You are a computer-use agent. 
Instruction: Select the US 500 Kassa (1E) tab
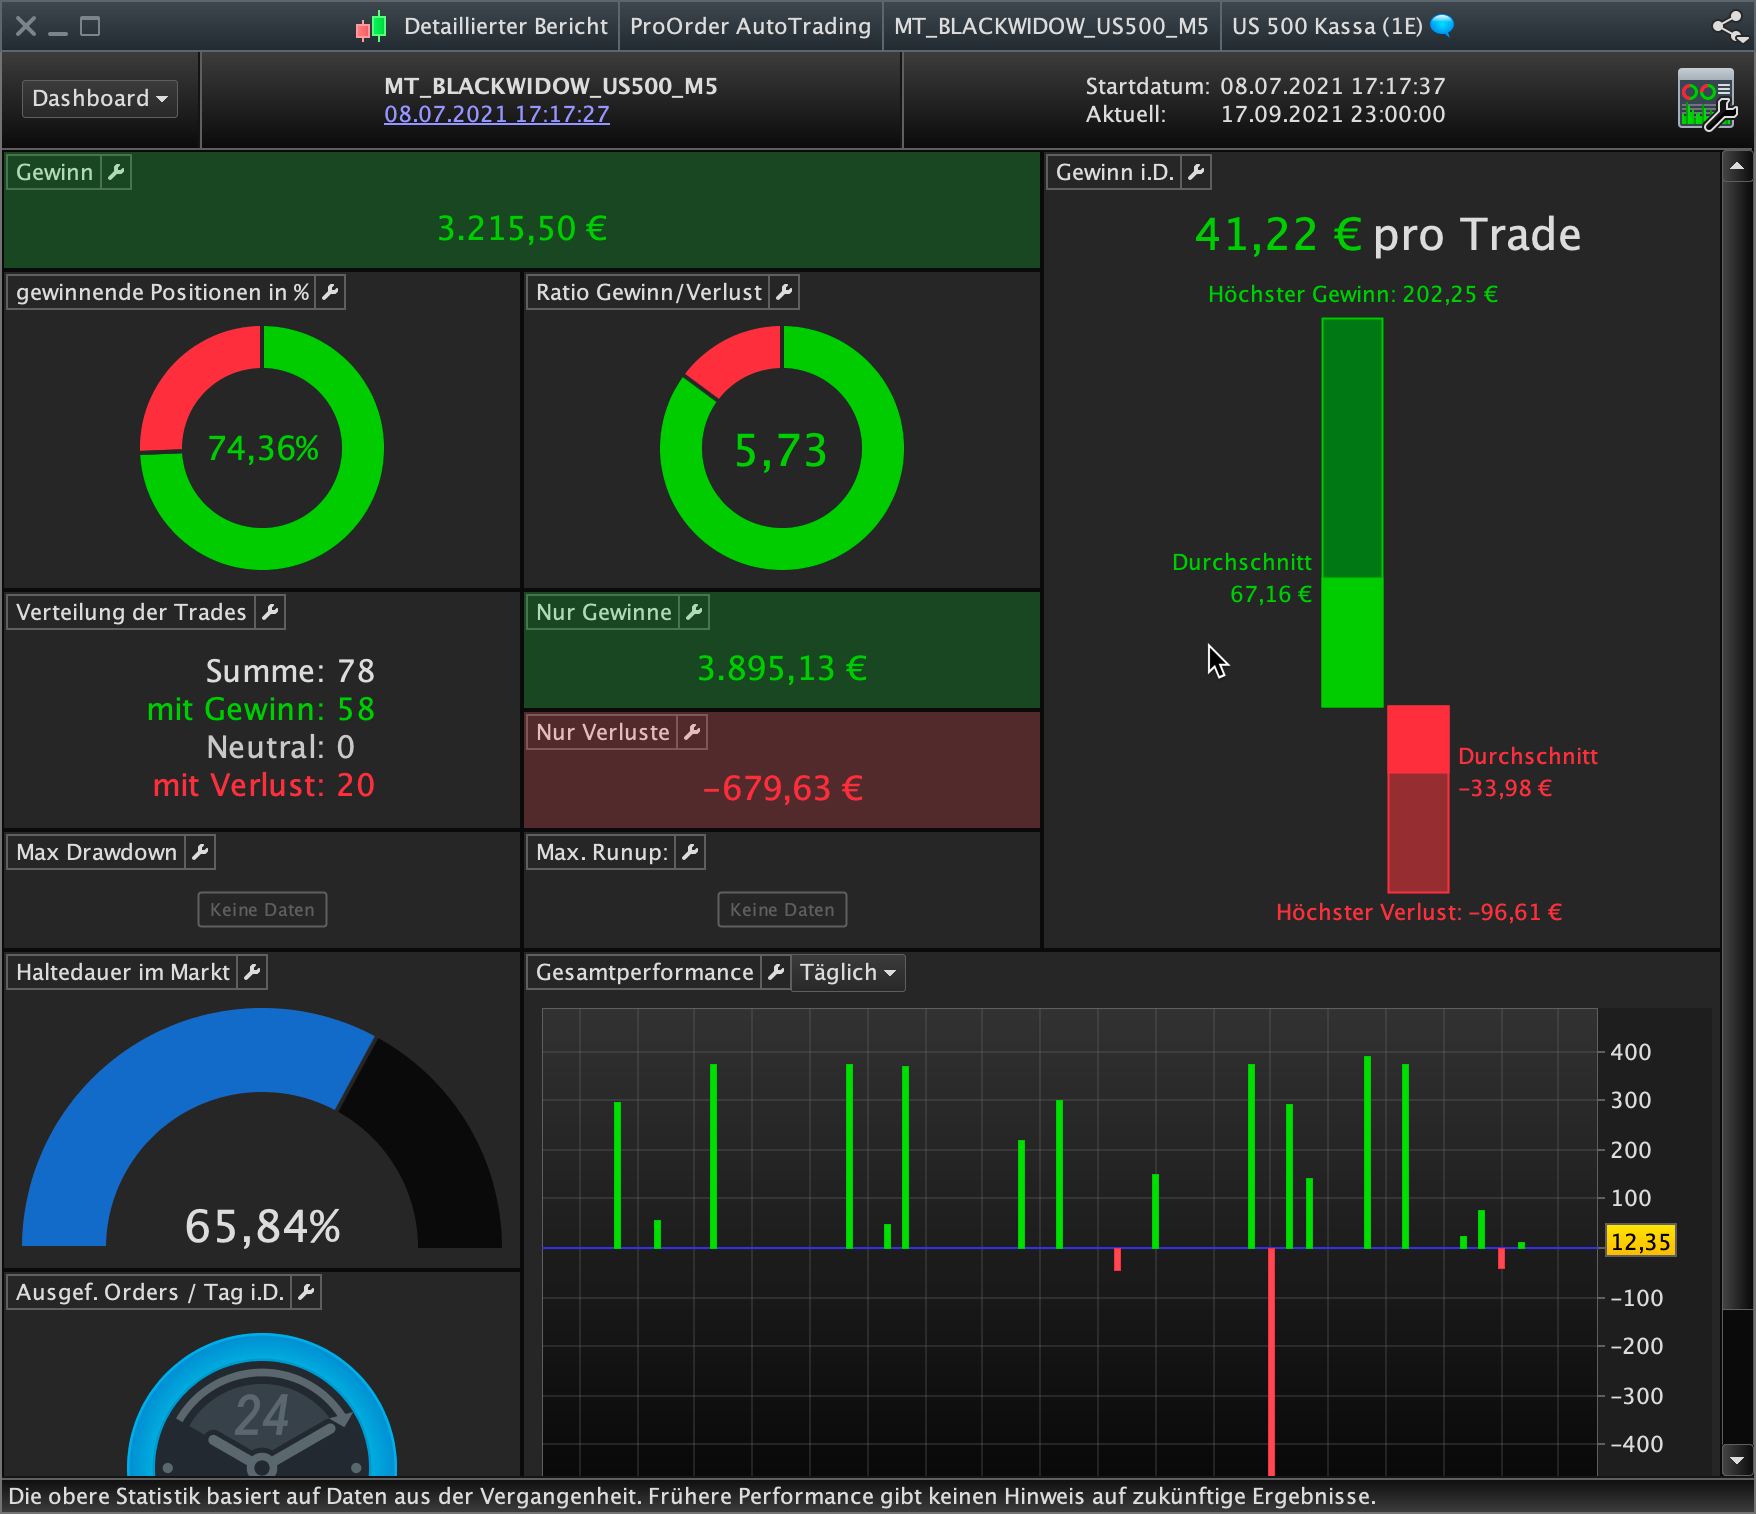coord(1327,26)
